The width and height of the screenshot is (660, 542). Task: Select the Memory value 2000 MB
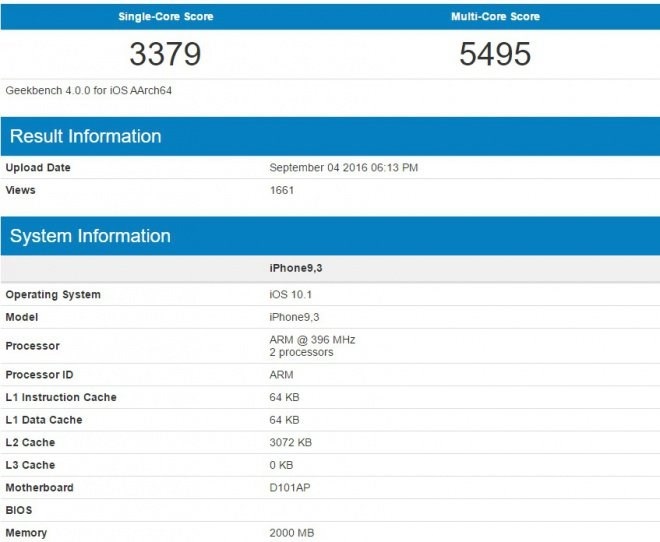click(x=292, y=533)
